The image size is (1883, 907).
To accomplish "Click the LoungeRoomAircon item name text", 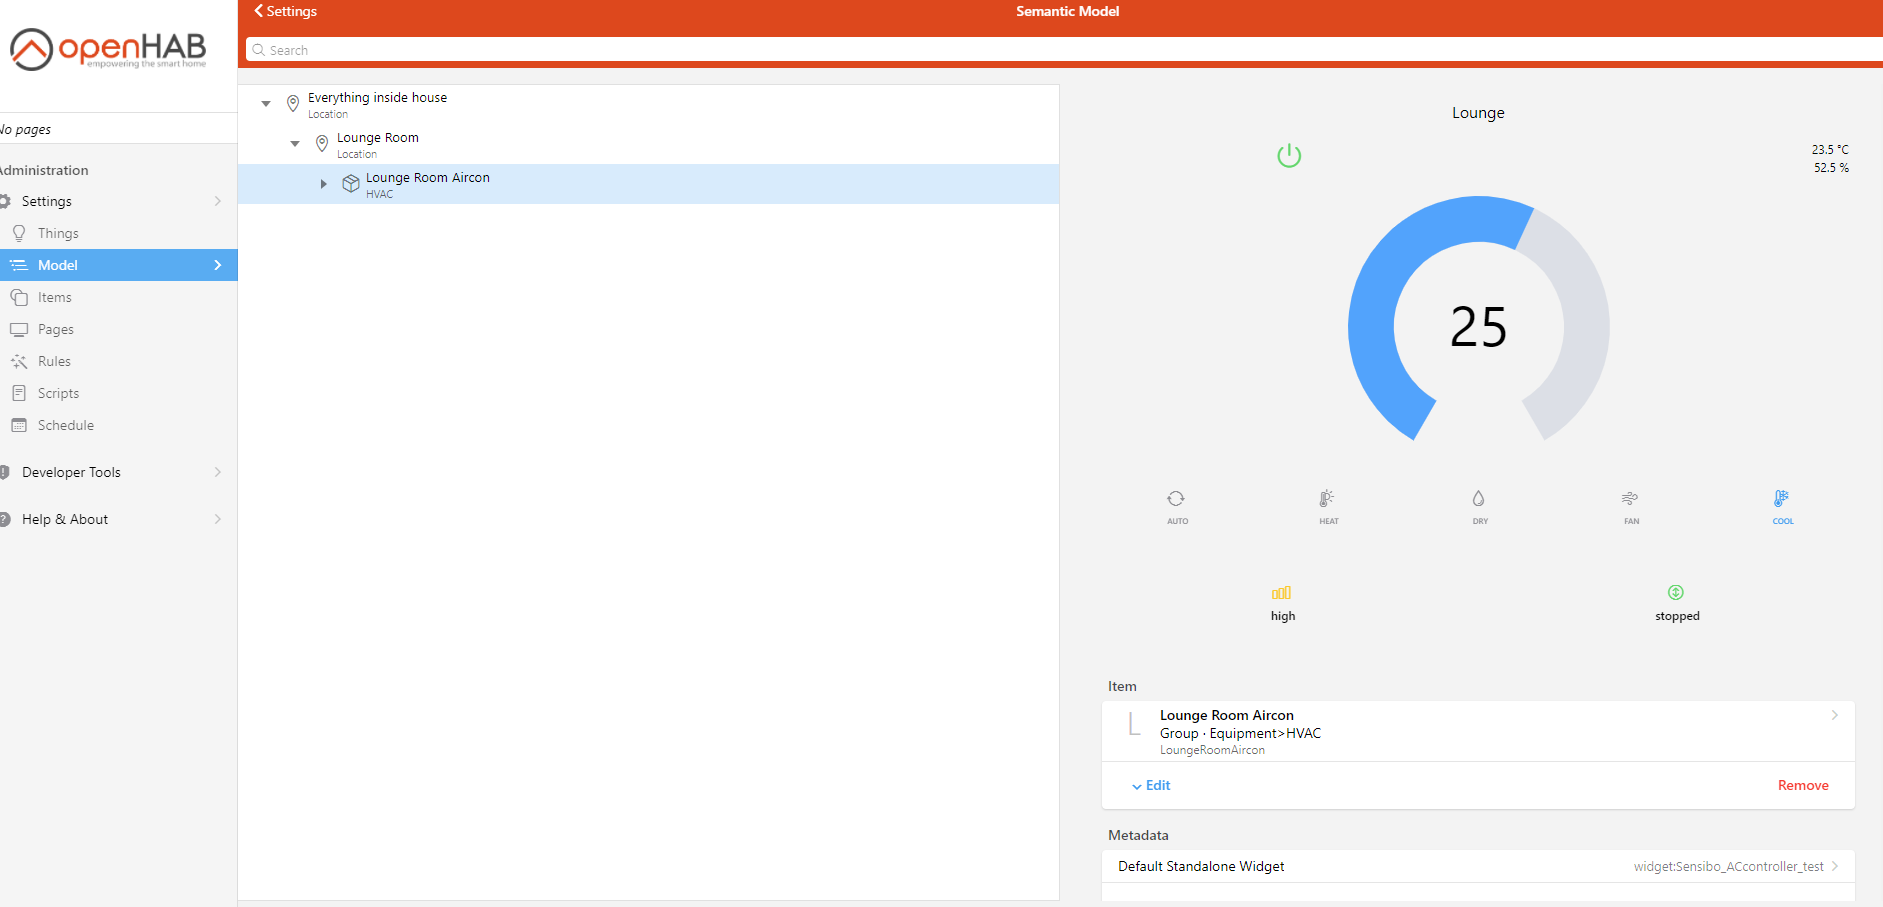I will 1212,750.
